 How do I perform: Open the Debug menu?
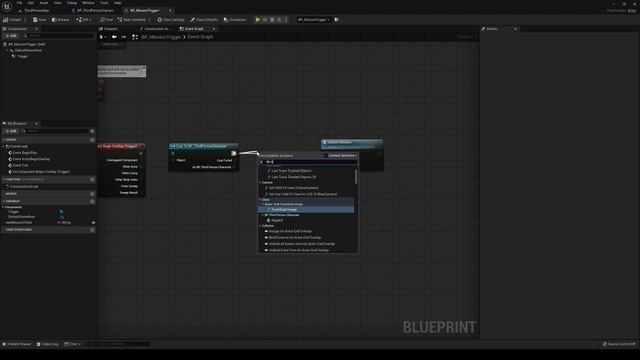pos(72,3)
